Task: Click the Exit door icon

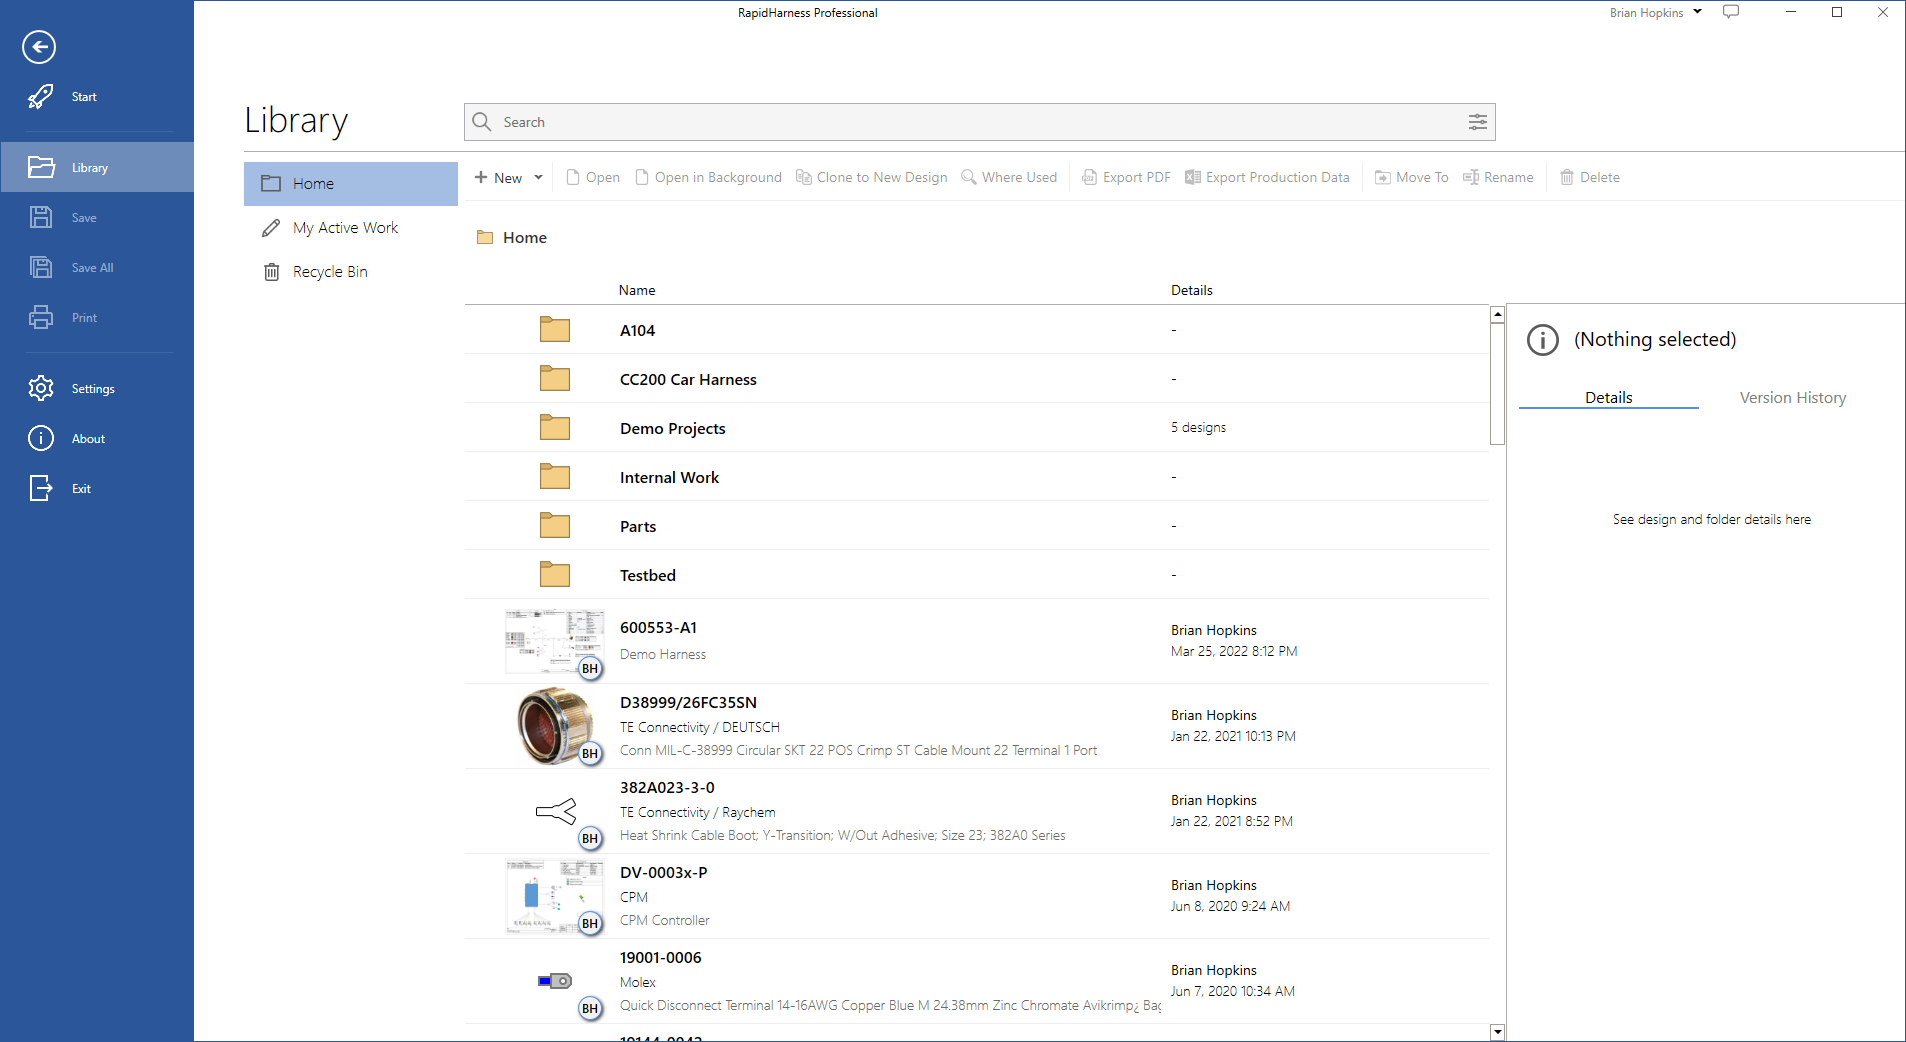Action: [x=41, y=488]
